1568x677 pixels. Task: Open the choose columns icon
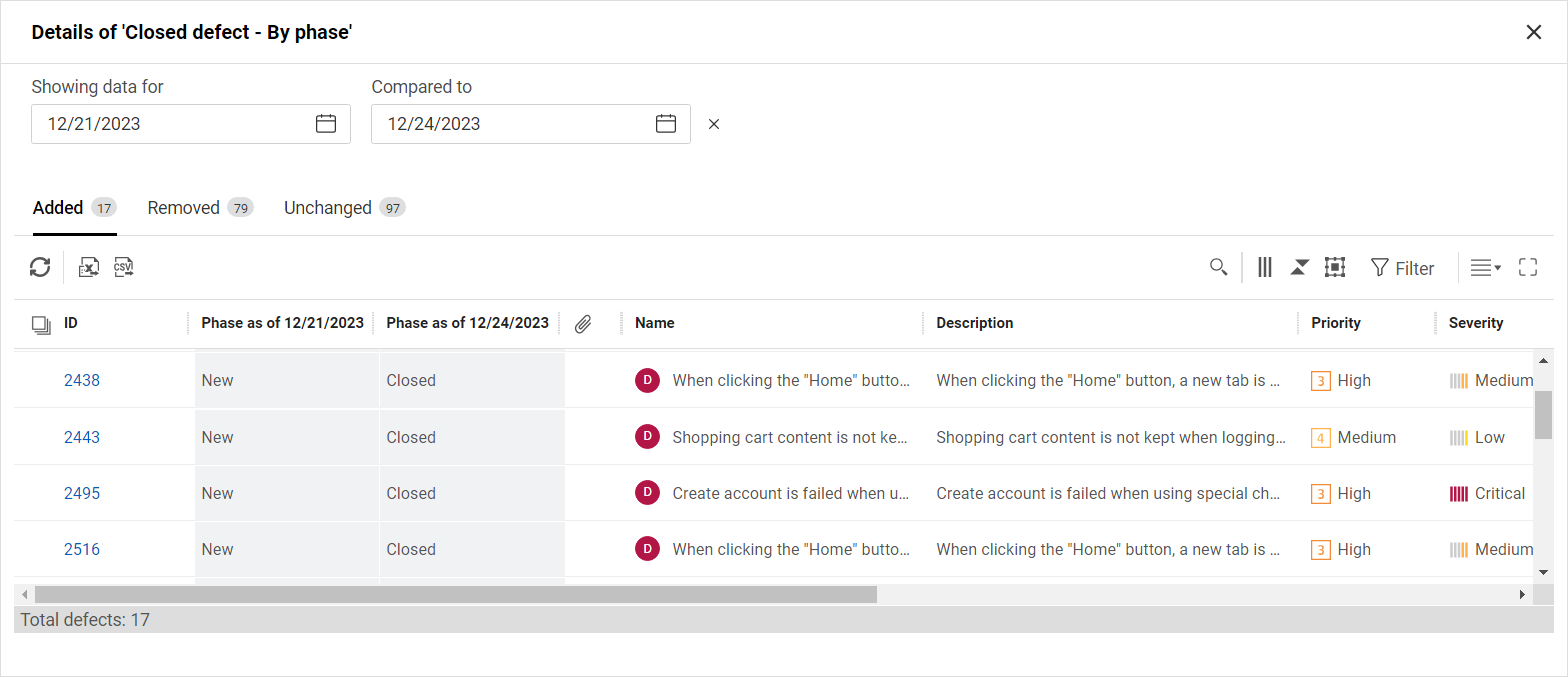1265,267
